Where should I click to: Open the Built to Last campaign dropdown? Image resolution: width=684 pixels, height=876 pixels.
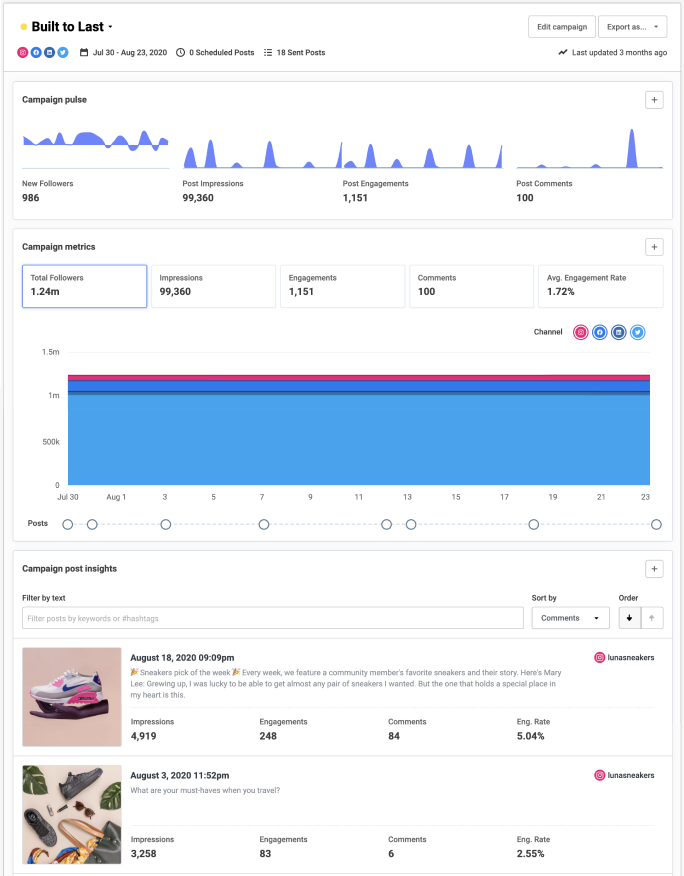[x=110, y=27]
